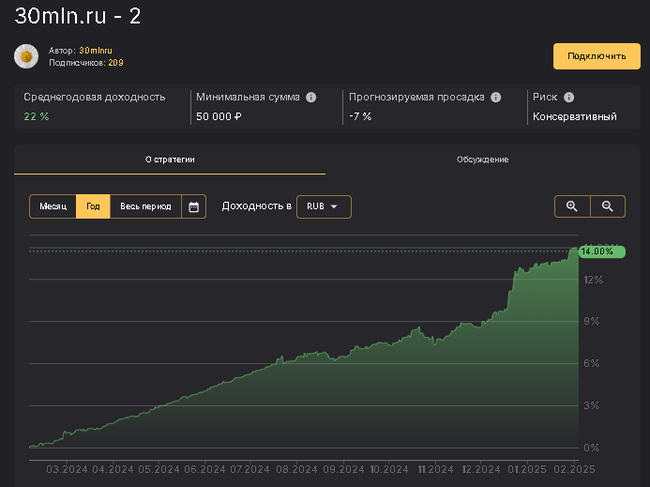Switch chart to Весь период
The height and width of the screenshot is (487, 650).
(x=146, y=207)
